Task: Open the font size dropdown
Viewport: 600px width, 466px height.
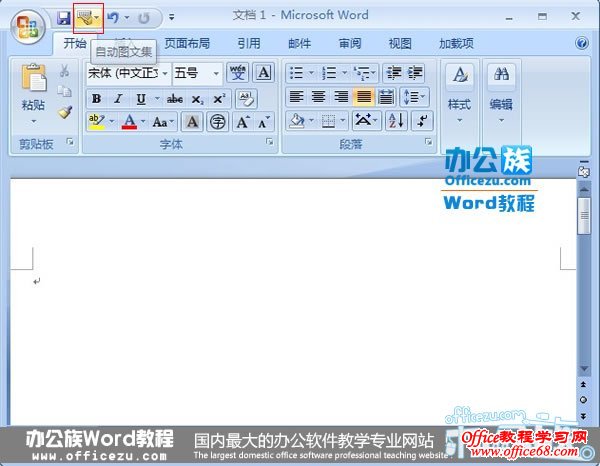Action: pyautogui.click(x=197, y=73)
